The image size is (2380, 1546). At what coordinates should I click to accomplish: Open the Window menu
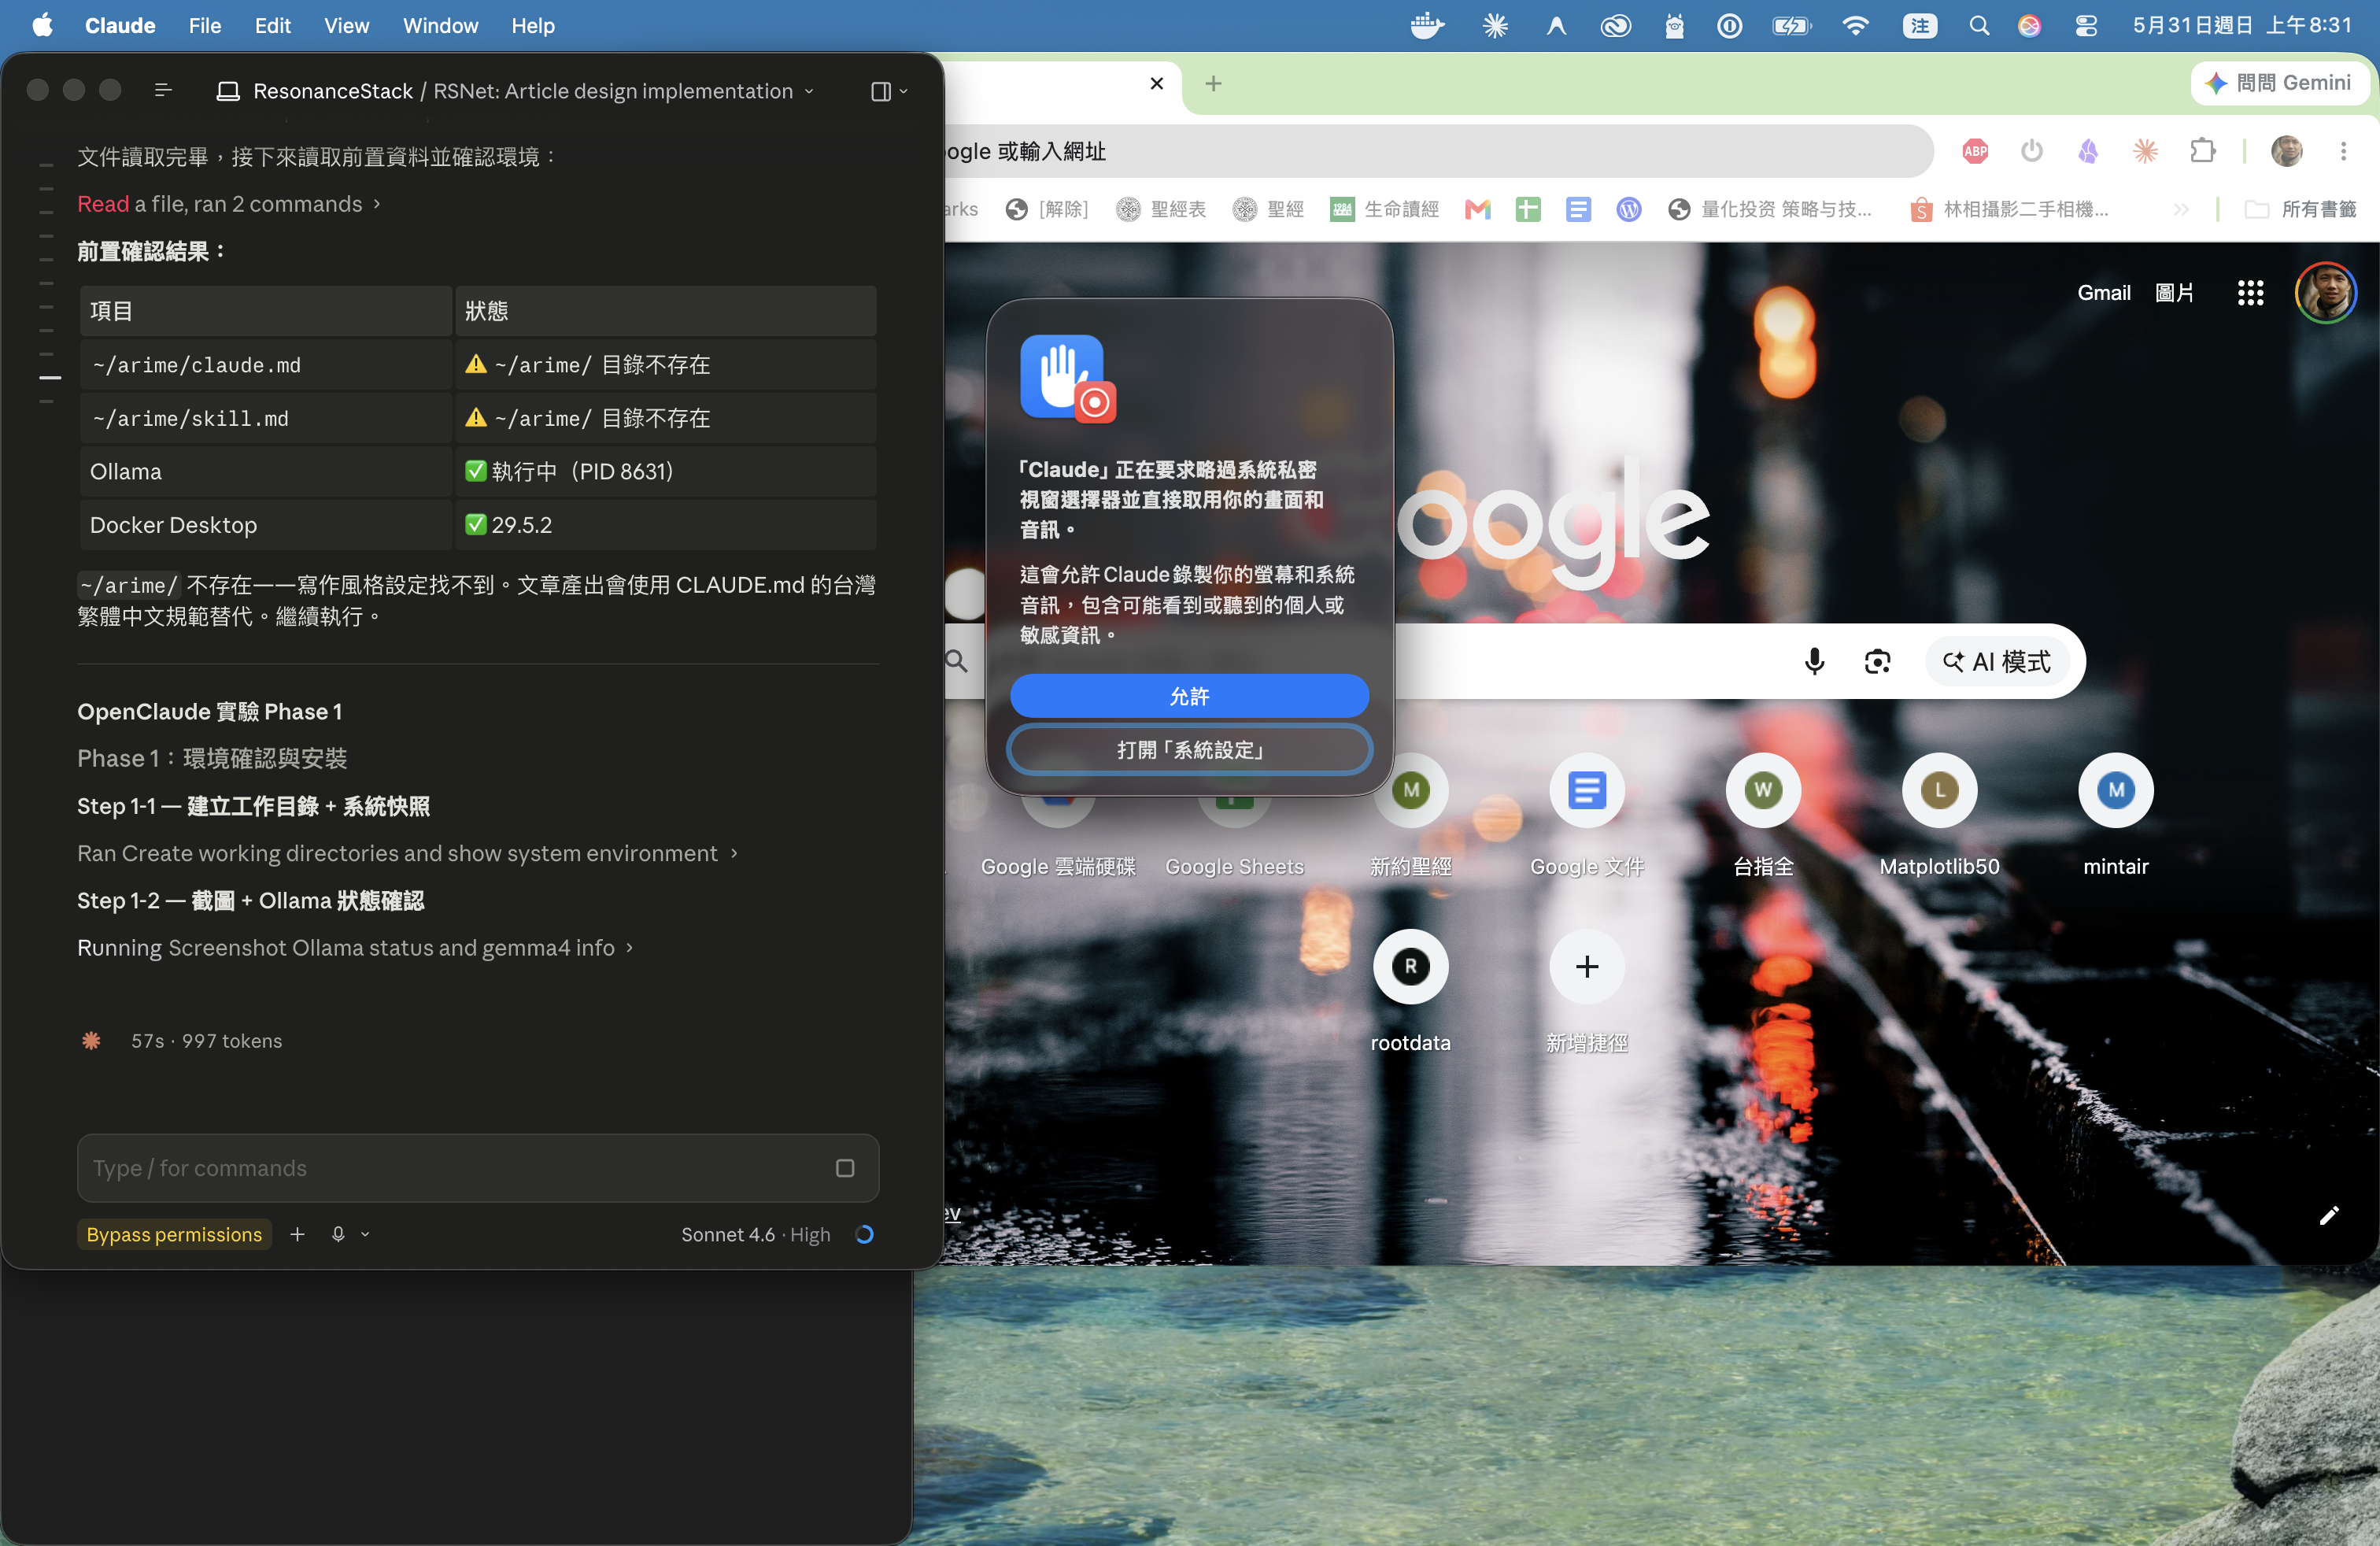click(440, 26)
